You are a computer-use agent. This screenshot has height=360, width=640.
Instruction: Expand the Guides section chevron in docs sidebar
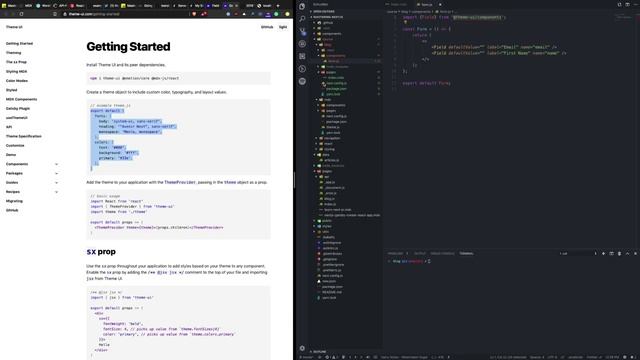point(56,182)
